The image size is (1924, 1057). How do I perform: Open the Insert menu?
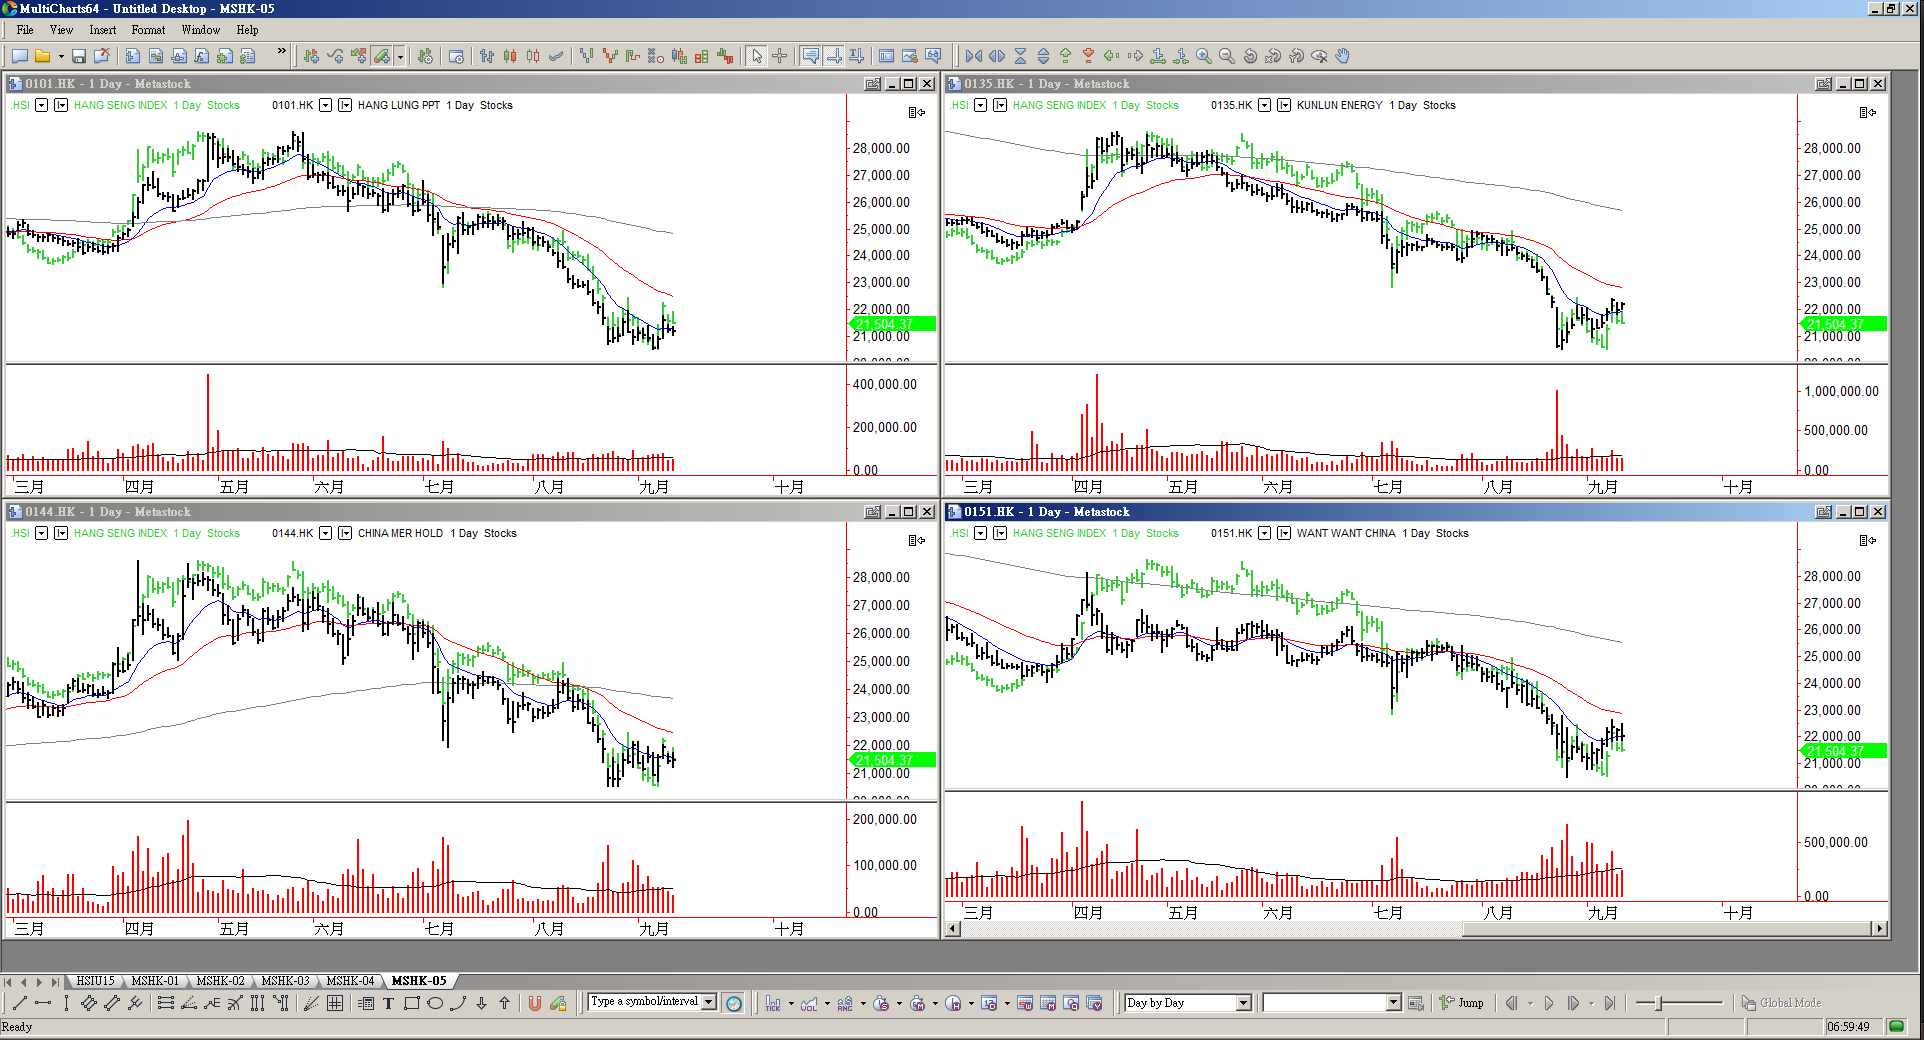102,30
